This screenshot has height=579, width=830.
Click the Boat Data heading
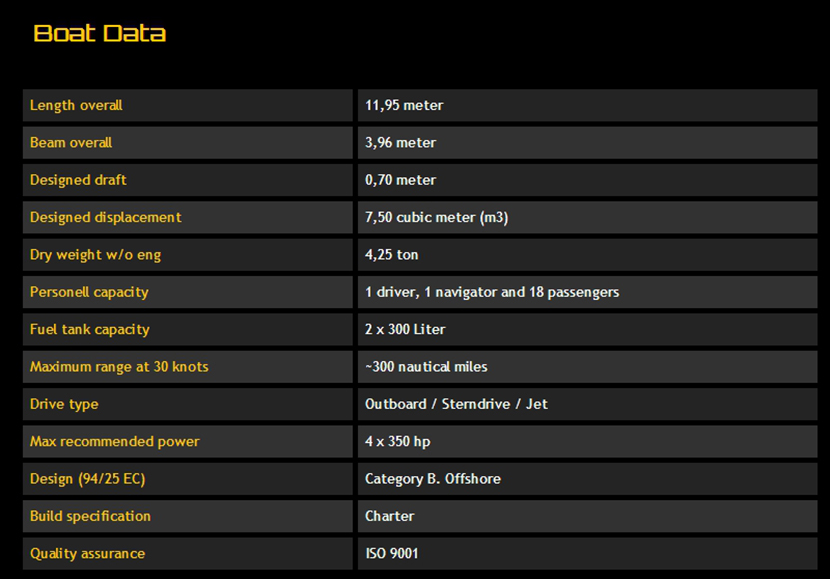100,33
